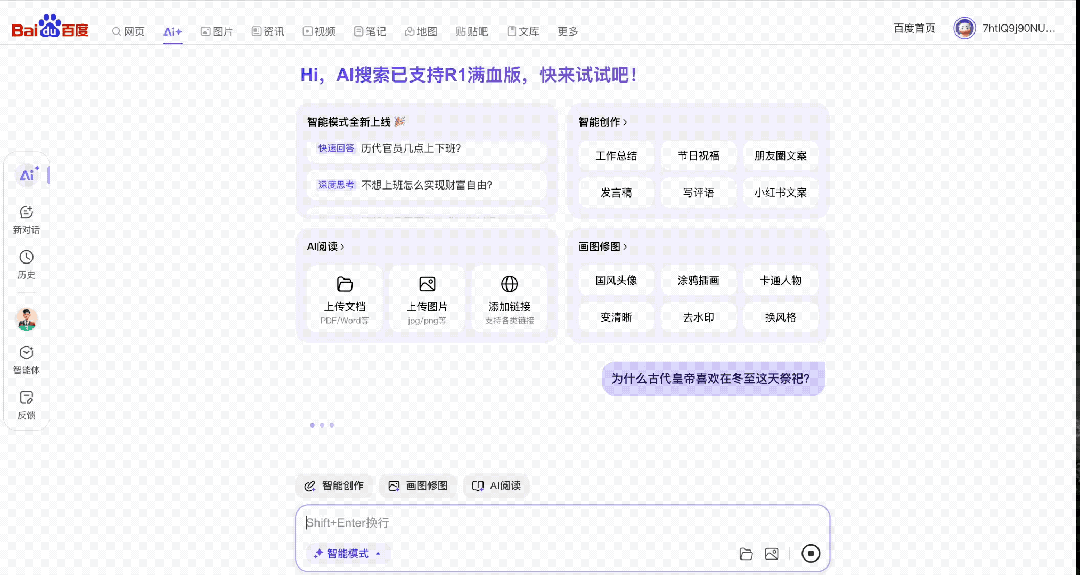The height and width of the screenshot is (575, 1080).
Task: Expand the 智能创作 section header
Action: coord(603,122)
